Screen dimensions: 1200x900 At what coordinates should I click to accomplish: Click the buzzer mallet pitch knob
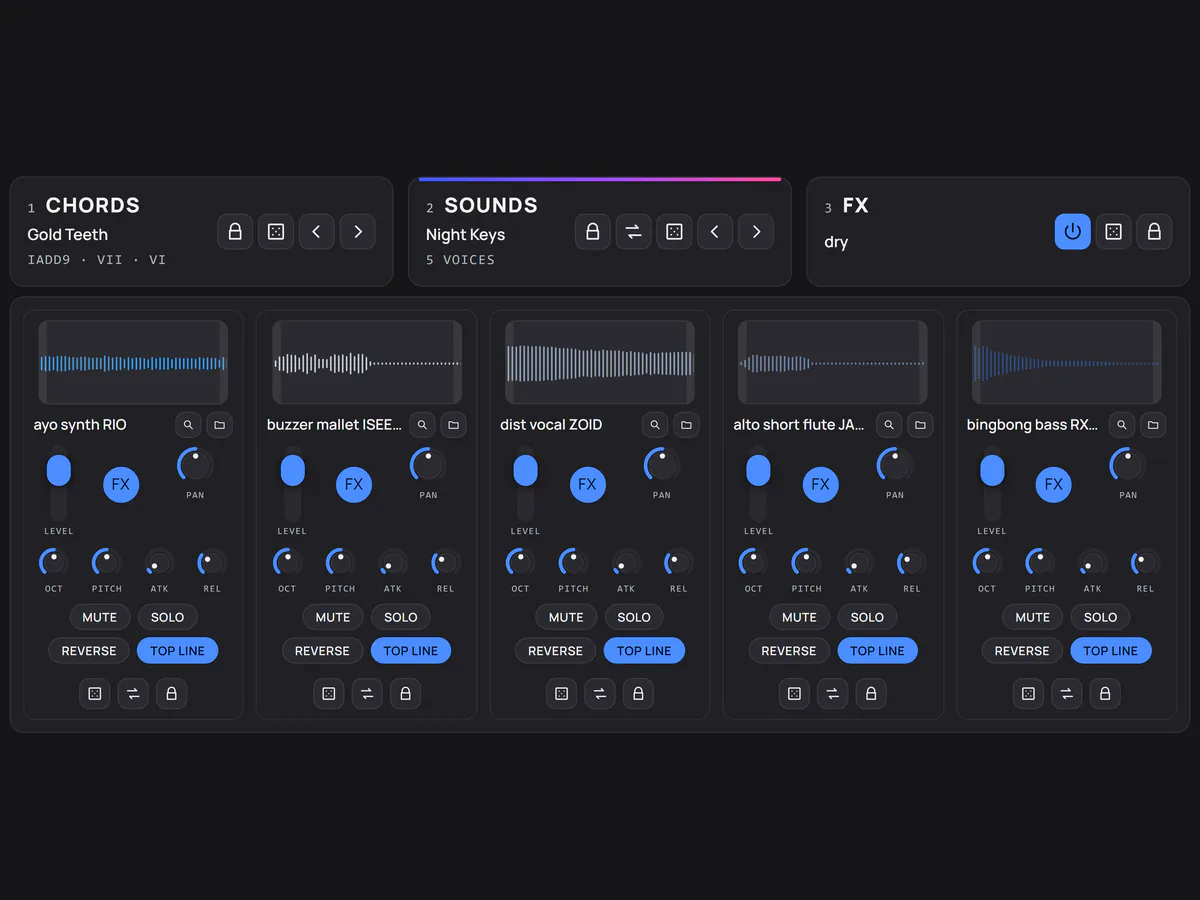pos(340,563)
